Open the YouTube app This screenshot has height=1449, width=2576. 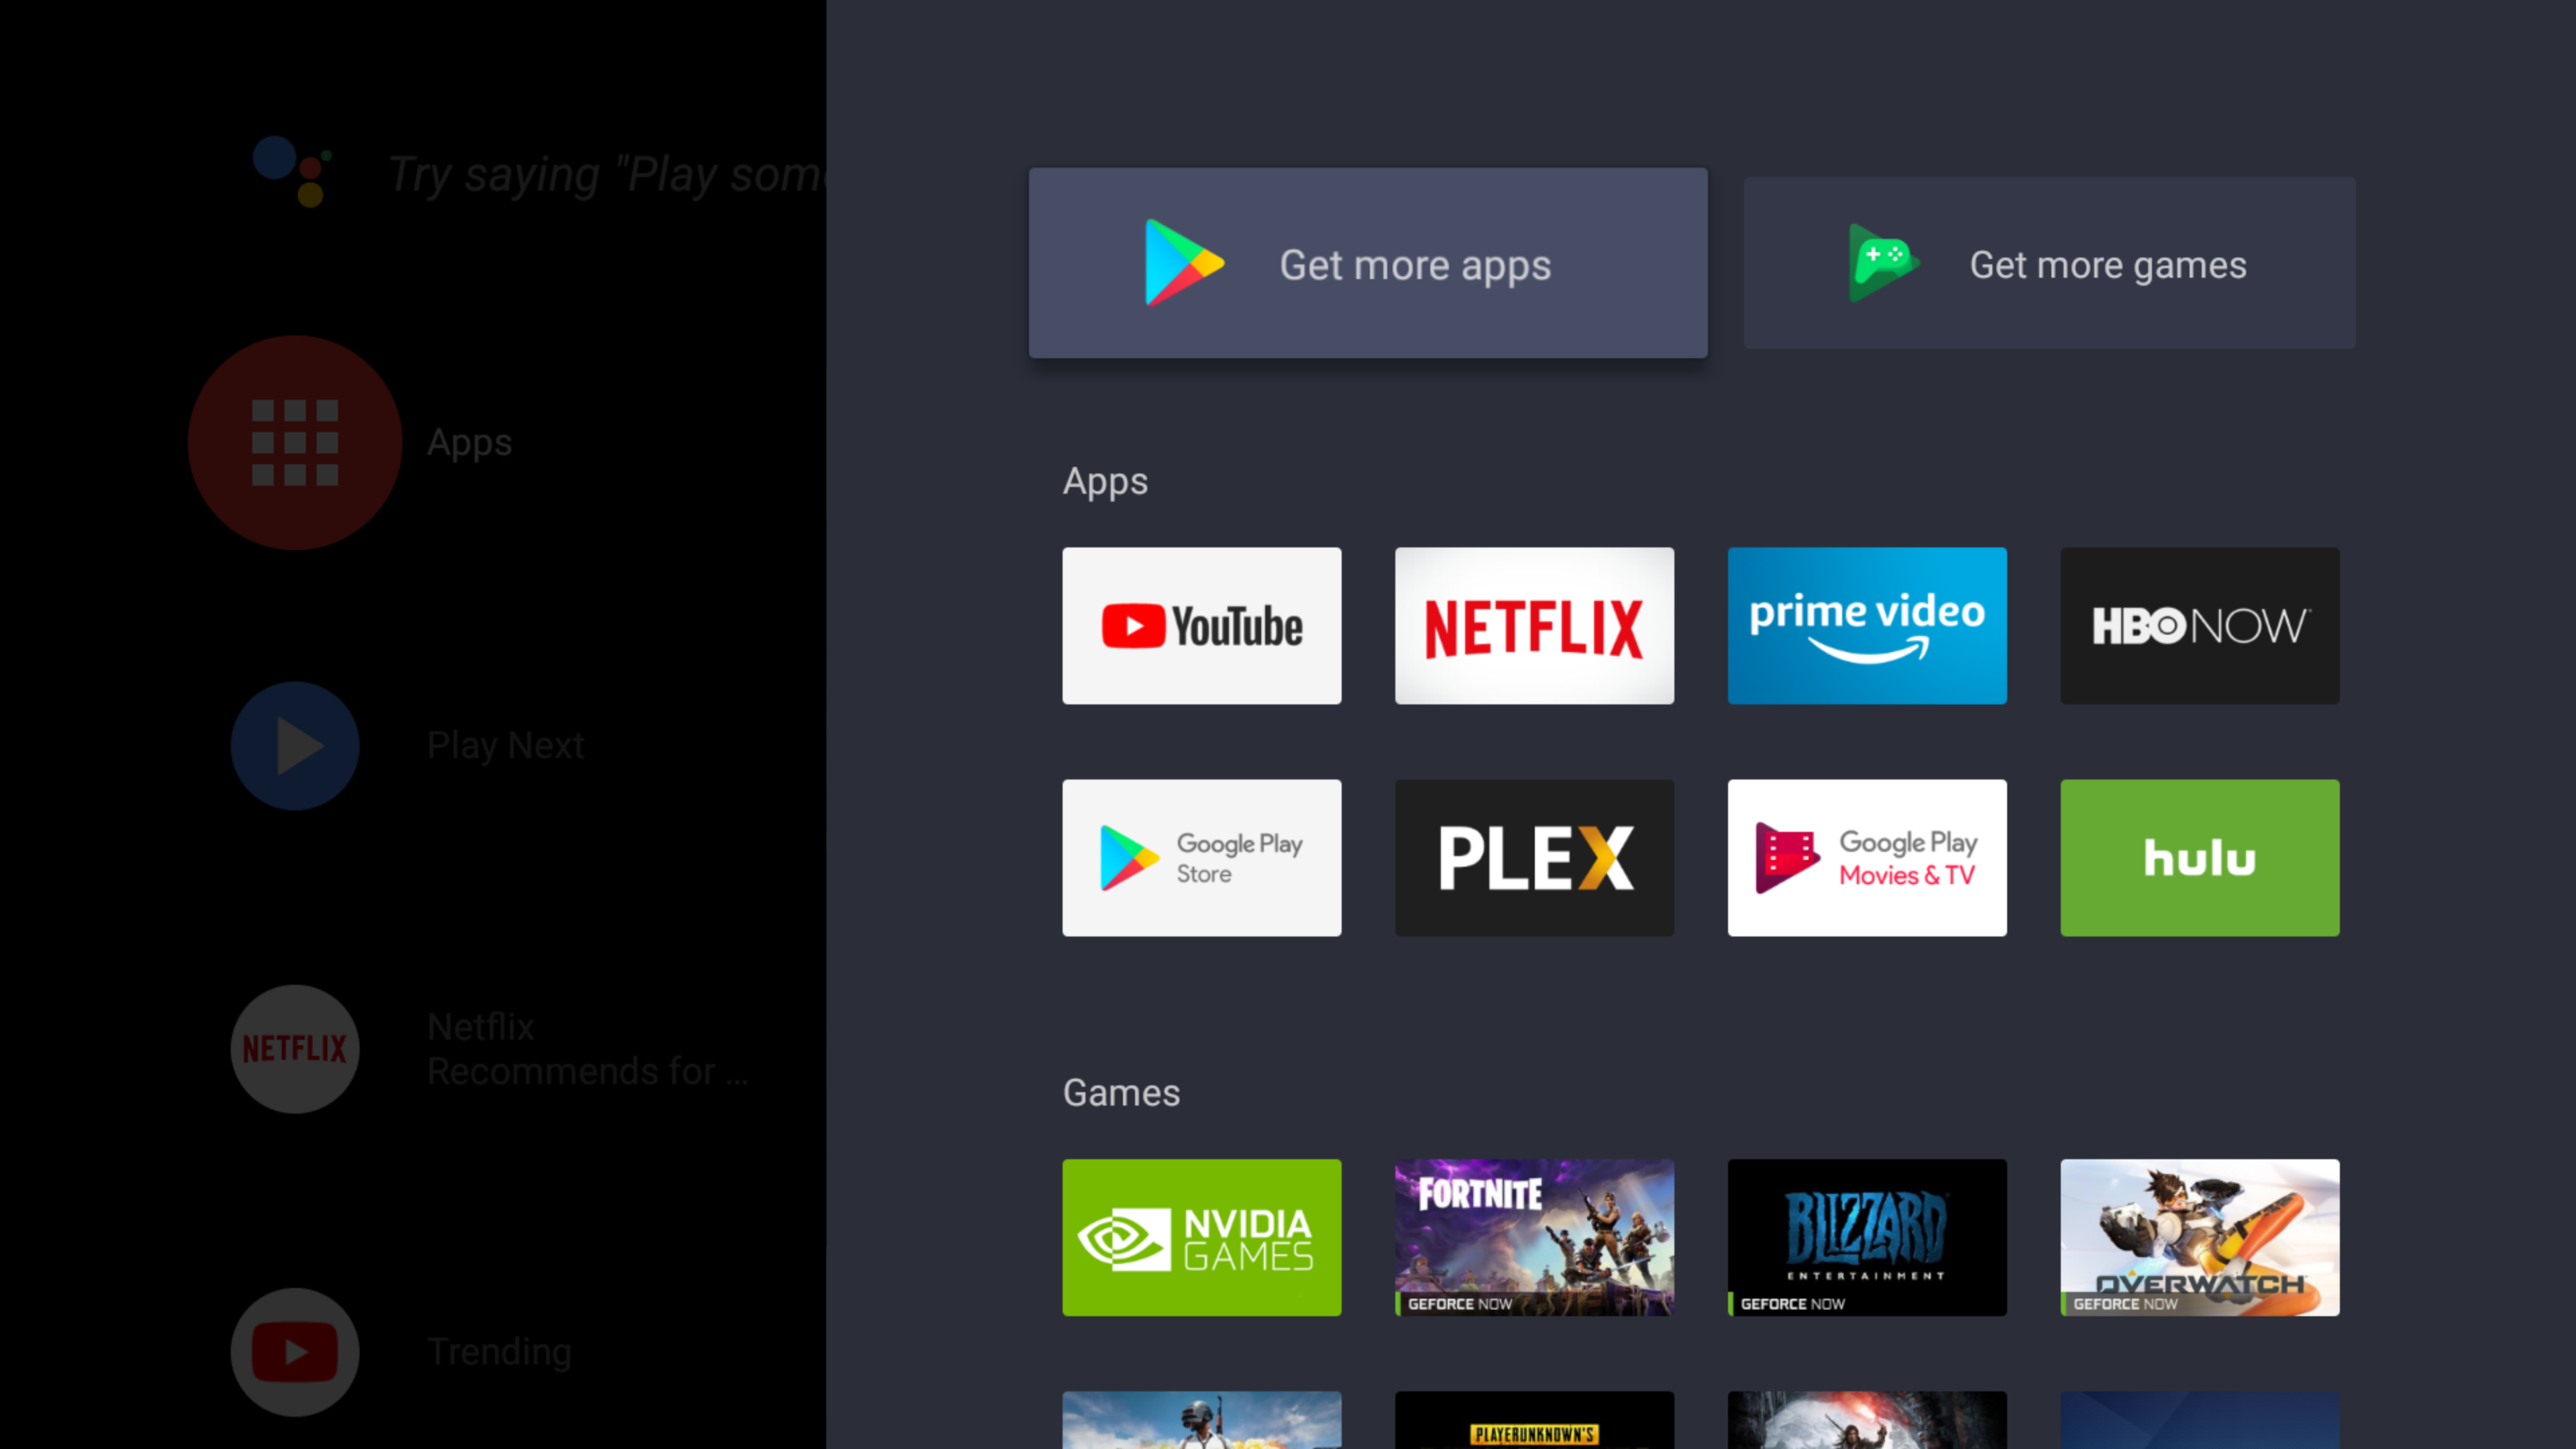point(1201,625)
